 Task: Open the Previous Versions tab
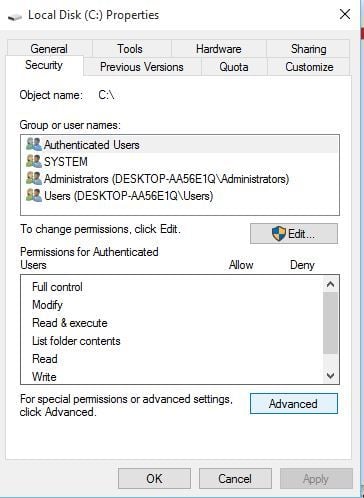[x=142, y=67]
